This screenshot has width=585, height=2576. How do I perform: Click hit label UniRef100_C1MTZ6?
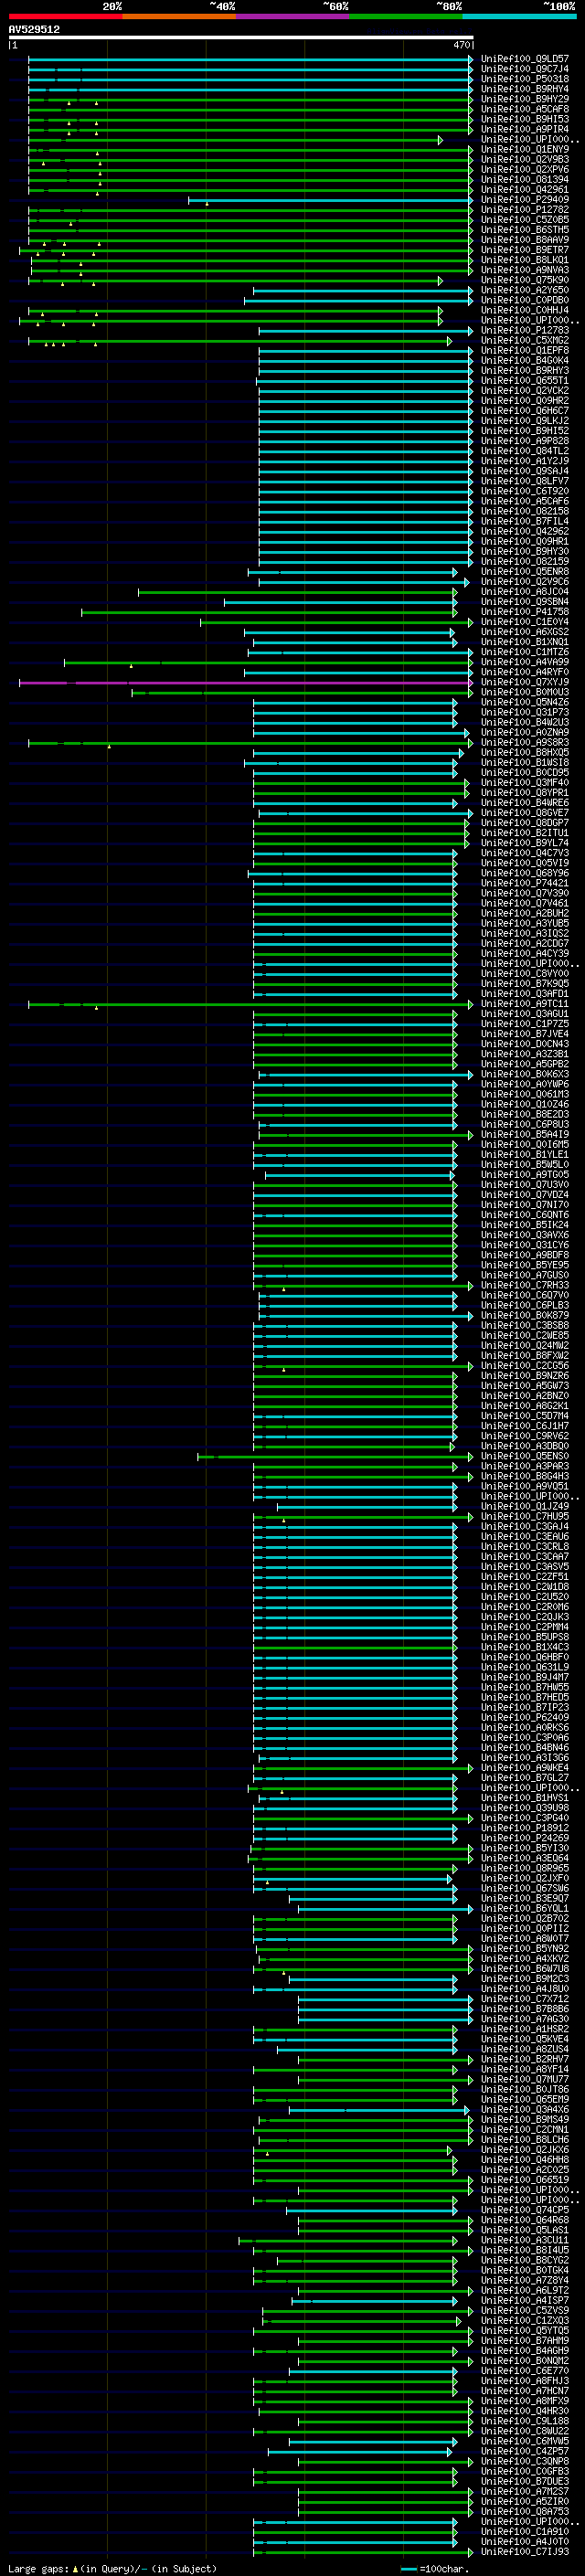pyautogui.click(x=525, y=653)
